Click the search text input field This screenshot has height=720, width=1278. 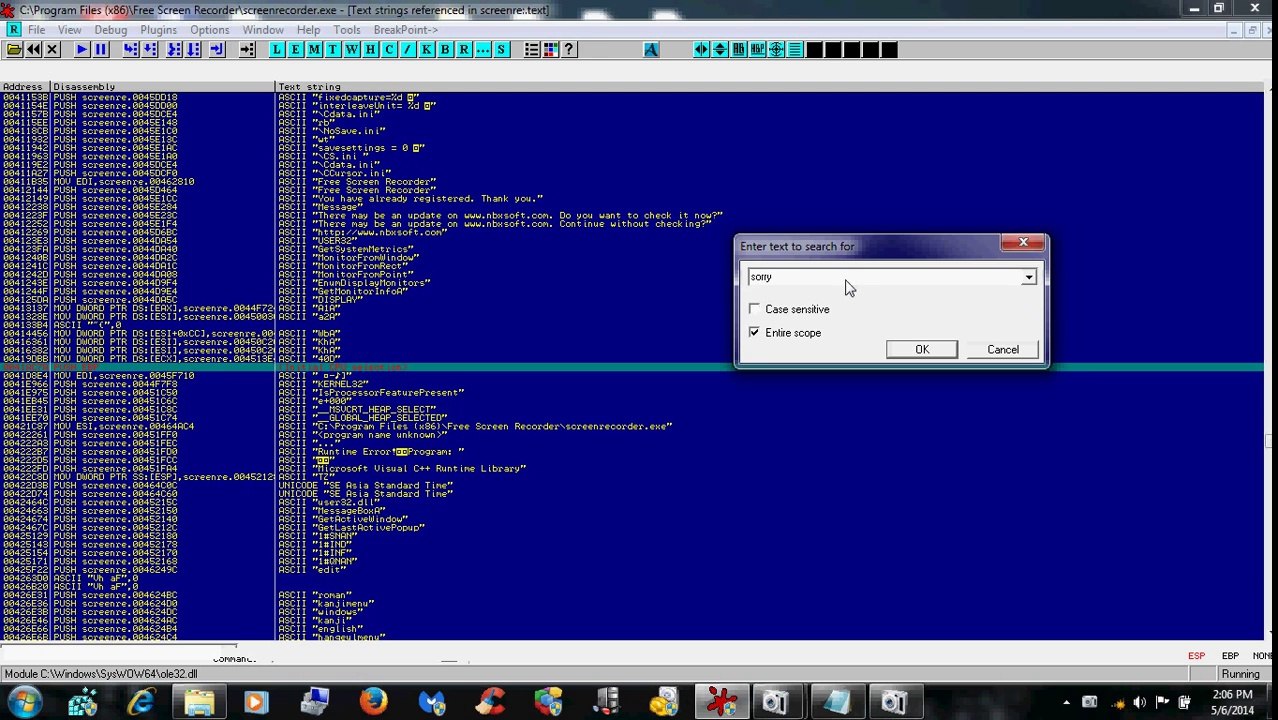pos(883,277)
